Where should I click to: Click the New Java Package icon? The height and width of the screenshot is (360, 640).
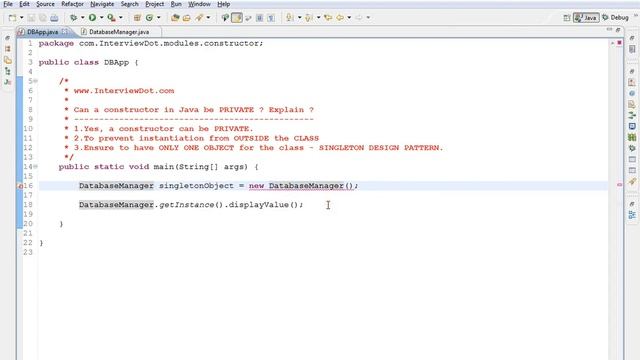tap(137, 18)
